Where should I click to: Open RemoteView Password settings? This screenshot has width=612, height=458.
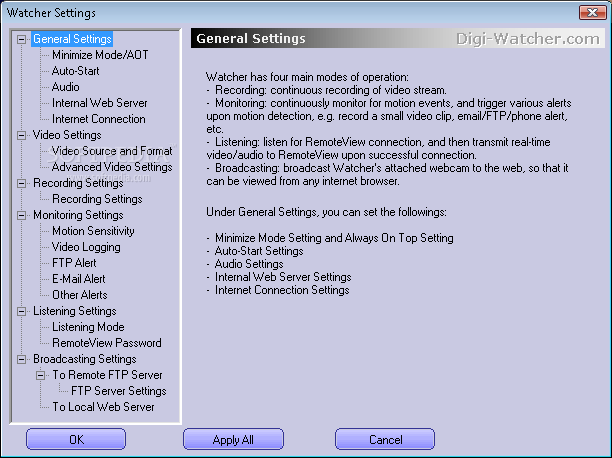107,343
